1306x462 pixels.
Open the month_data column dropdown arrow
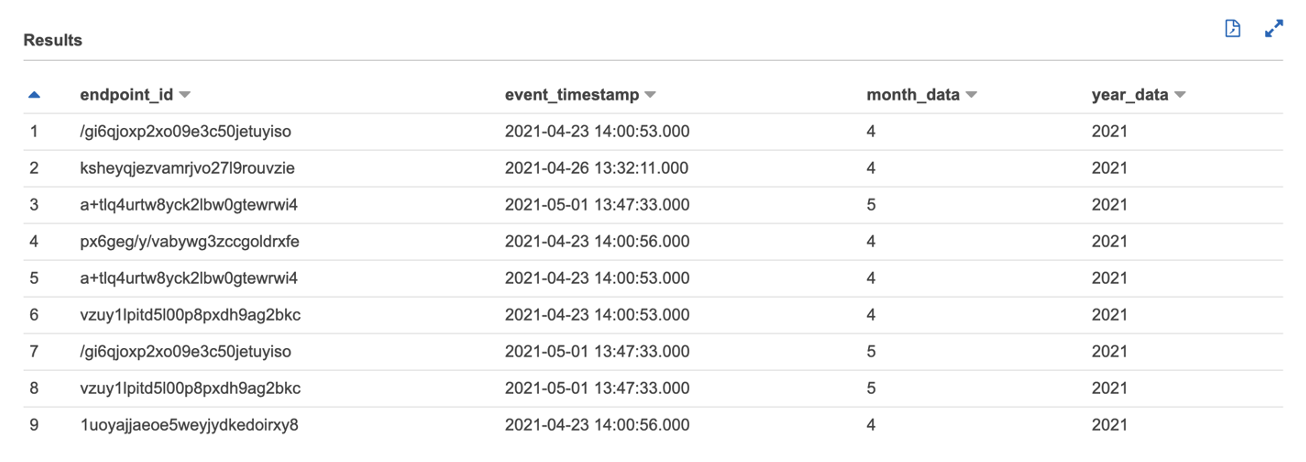tap(971, 96)
